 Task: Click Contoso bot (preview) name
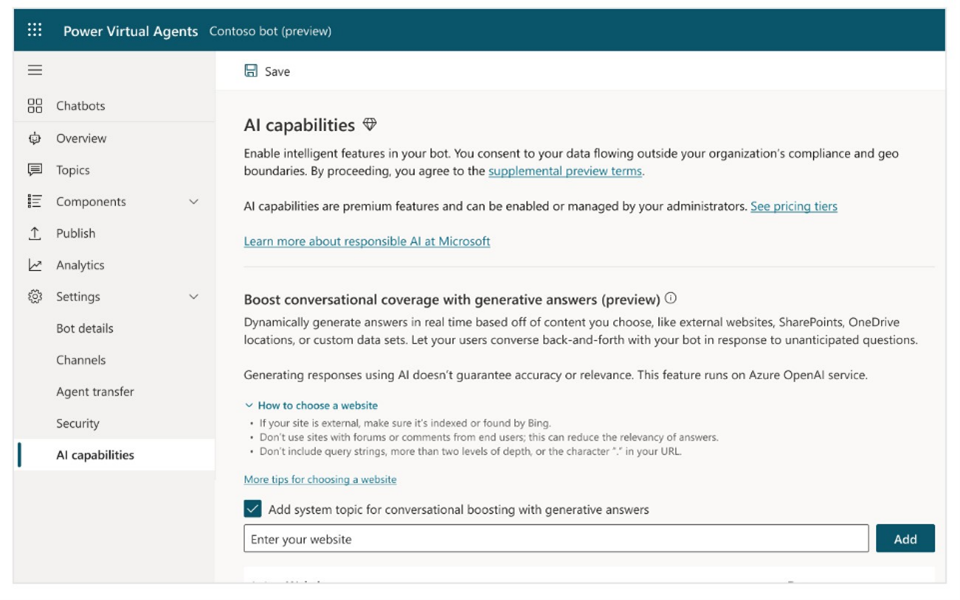270,31
